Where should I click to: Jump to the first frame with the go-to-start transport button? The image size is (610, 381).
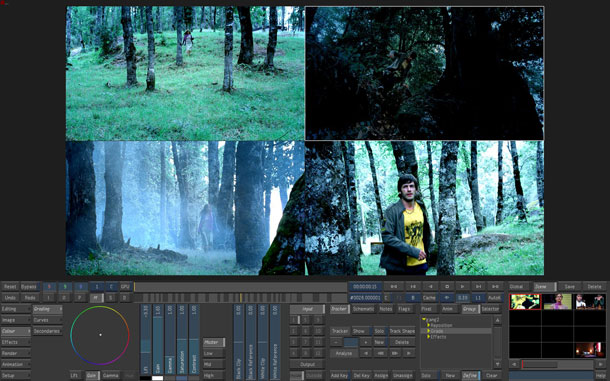click(393, 287)
